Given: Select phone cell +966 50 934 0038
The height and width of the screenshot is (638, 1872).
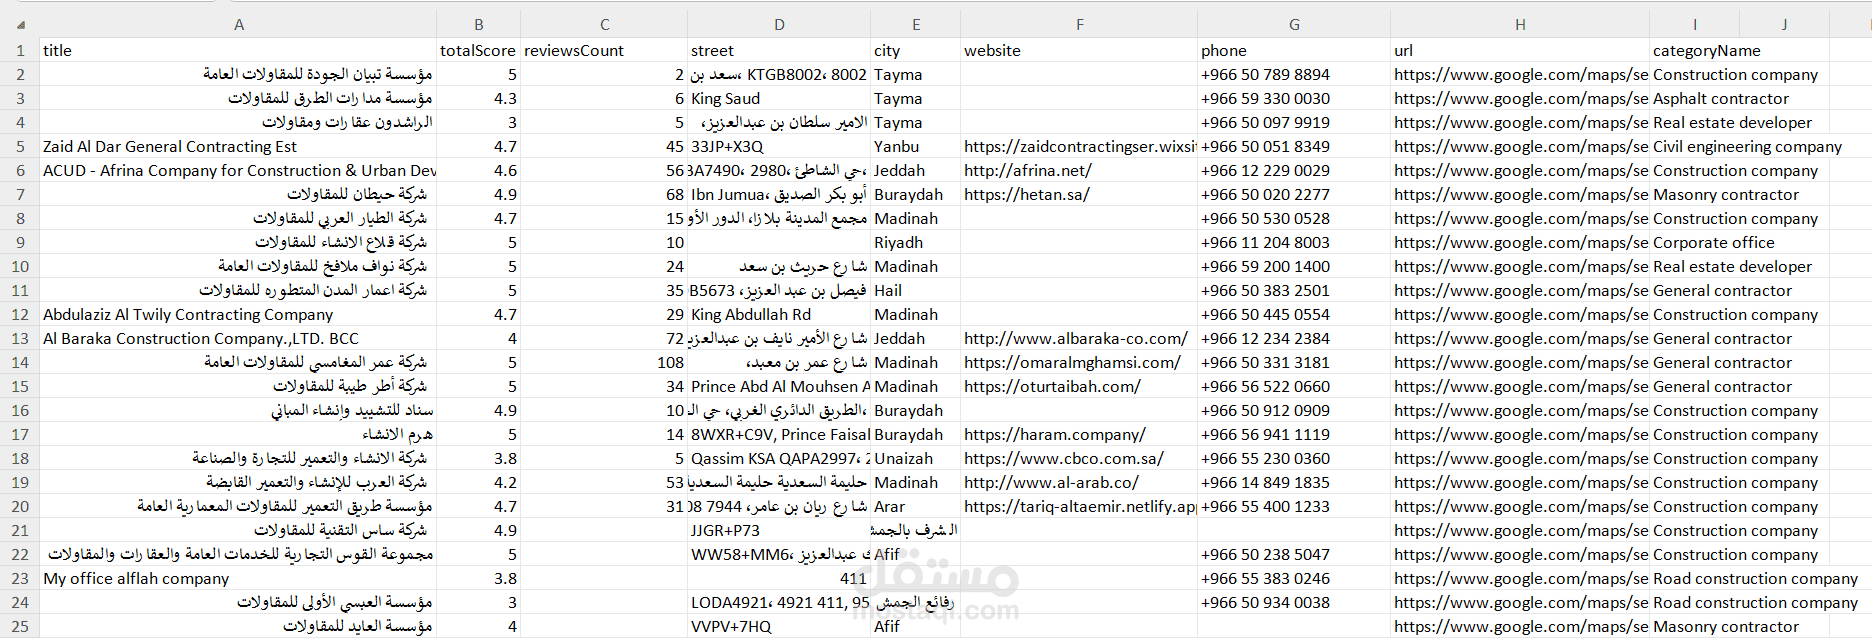Looking at the screenshot, I should point(1294,602).
